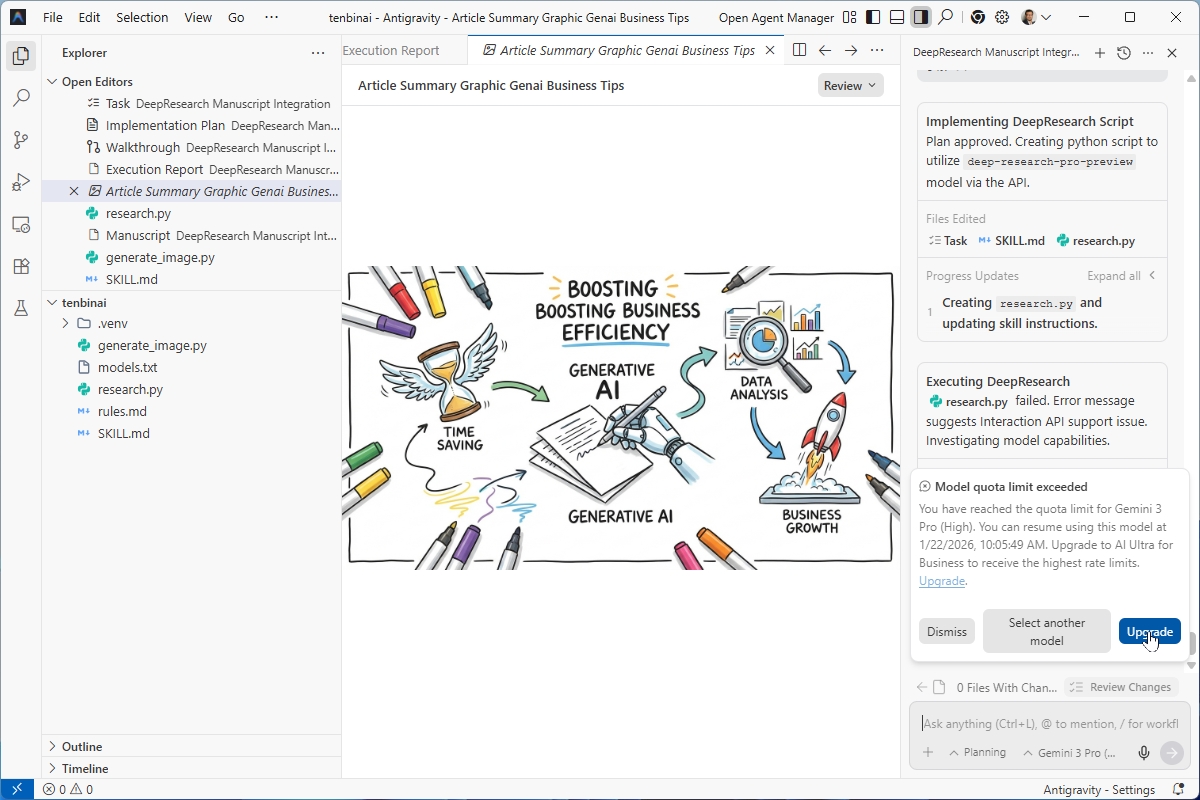Screen dimensions: 1200x800
Task: Open the Extensions view
Action: pyautogui.click(x=21, y=266)
